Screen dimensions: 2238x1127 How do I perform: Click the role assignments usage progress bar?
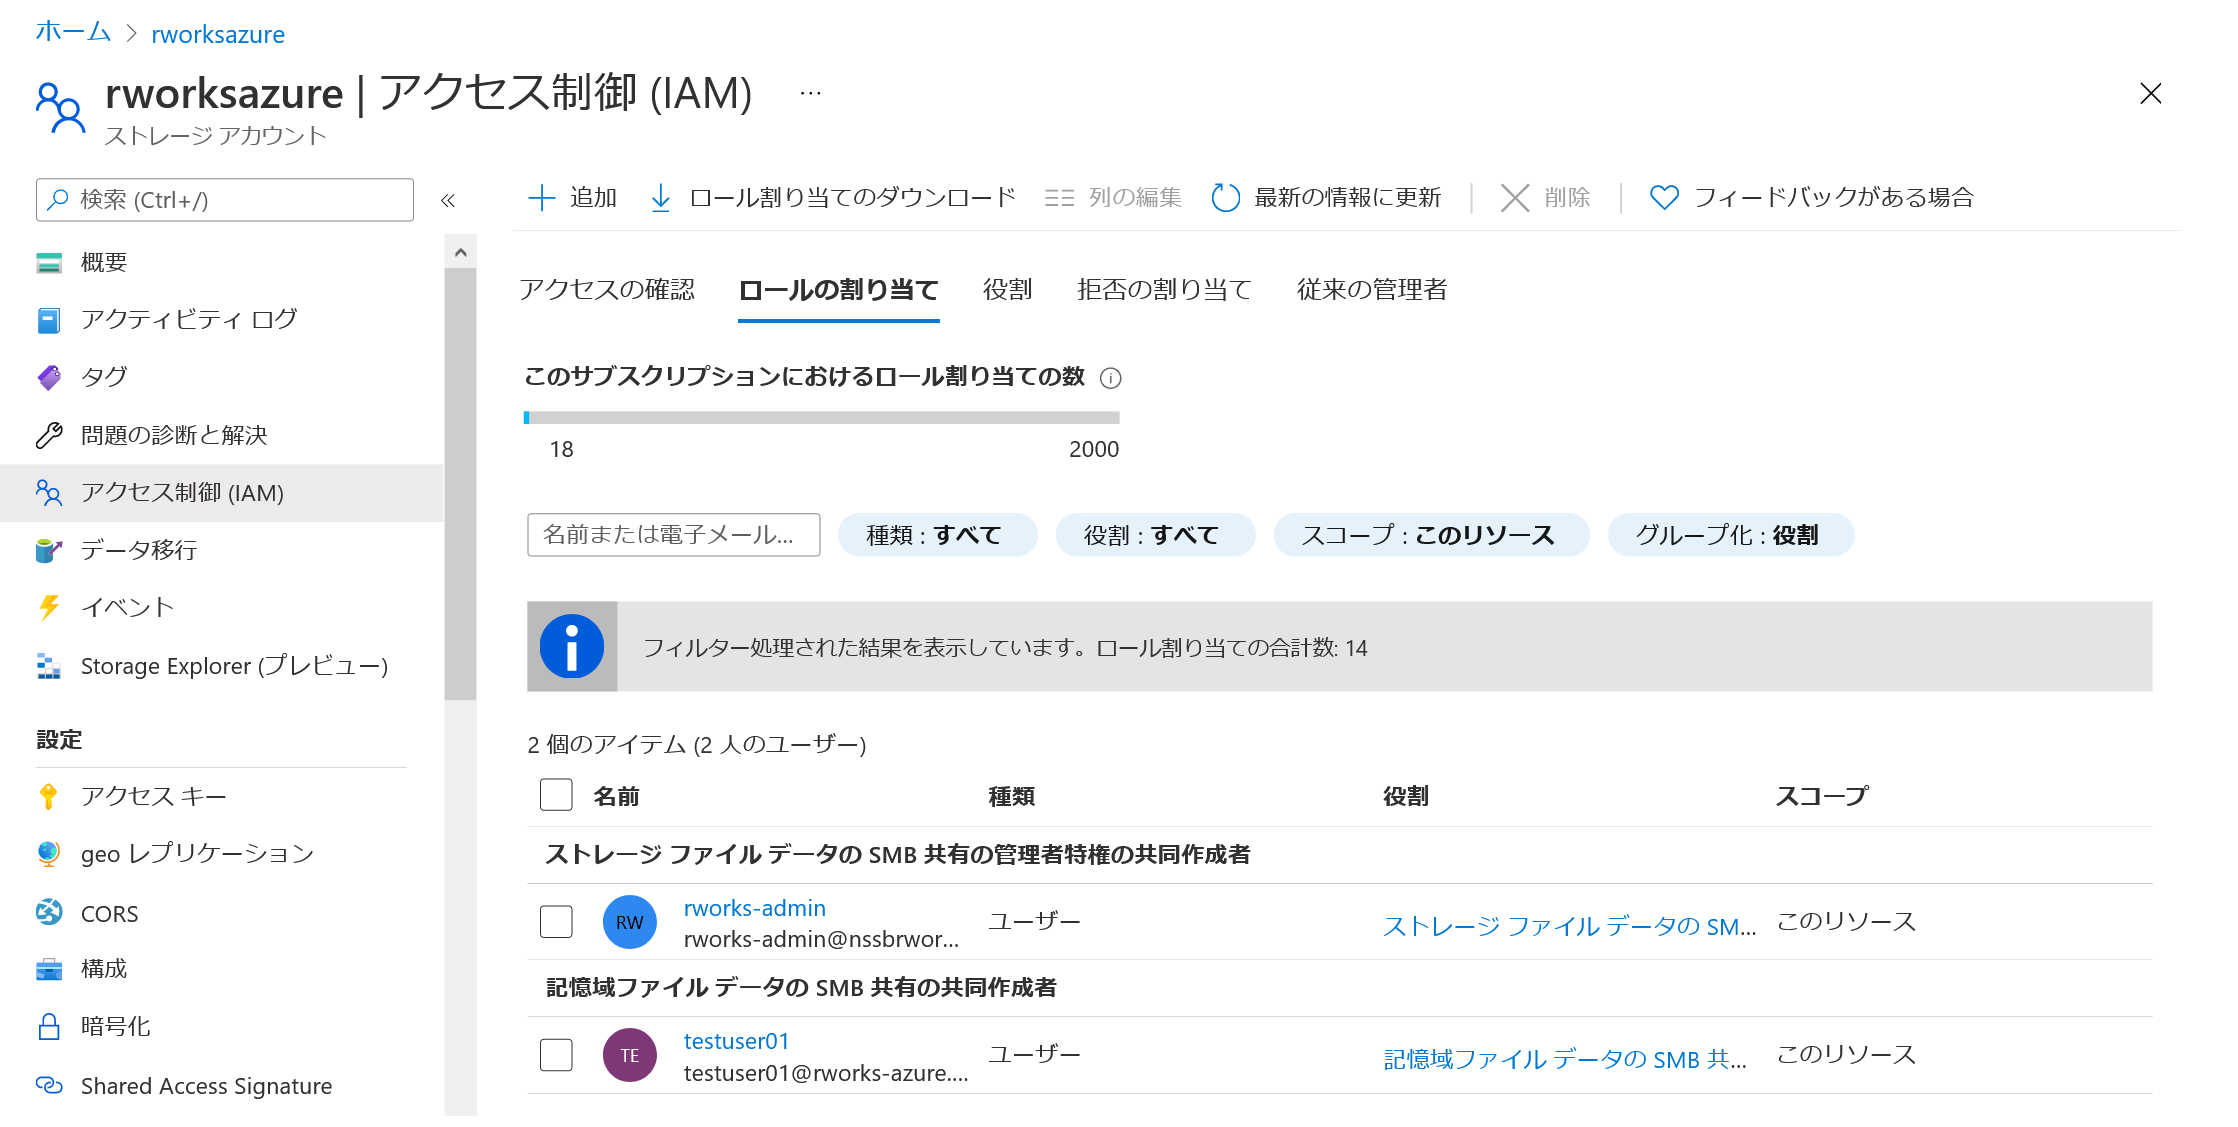coord(822,418)
